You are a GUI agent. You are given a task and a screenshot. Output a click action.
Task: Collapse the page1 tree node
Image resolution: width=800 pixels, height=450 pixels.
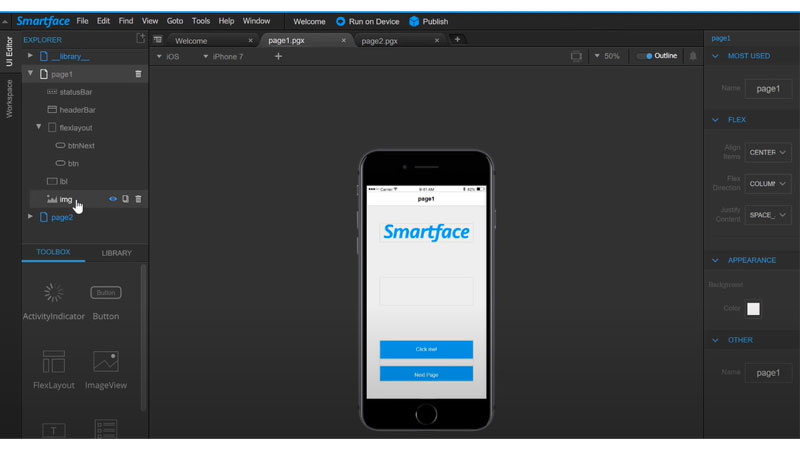(30, 73)
